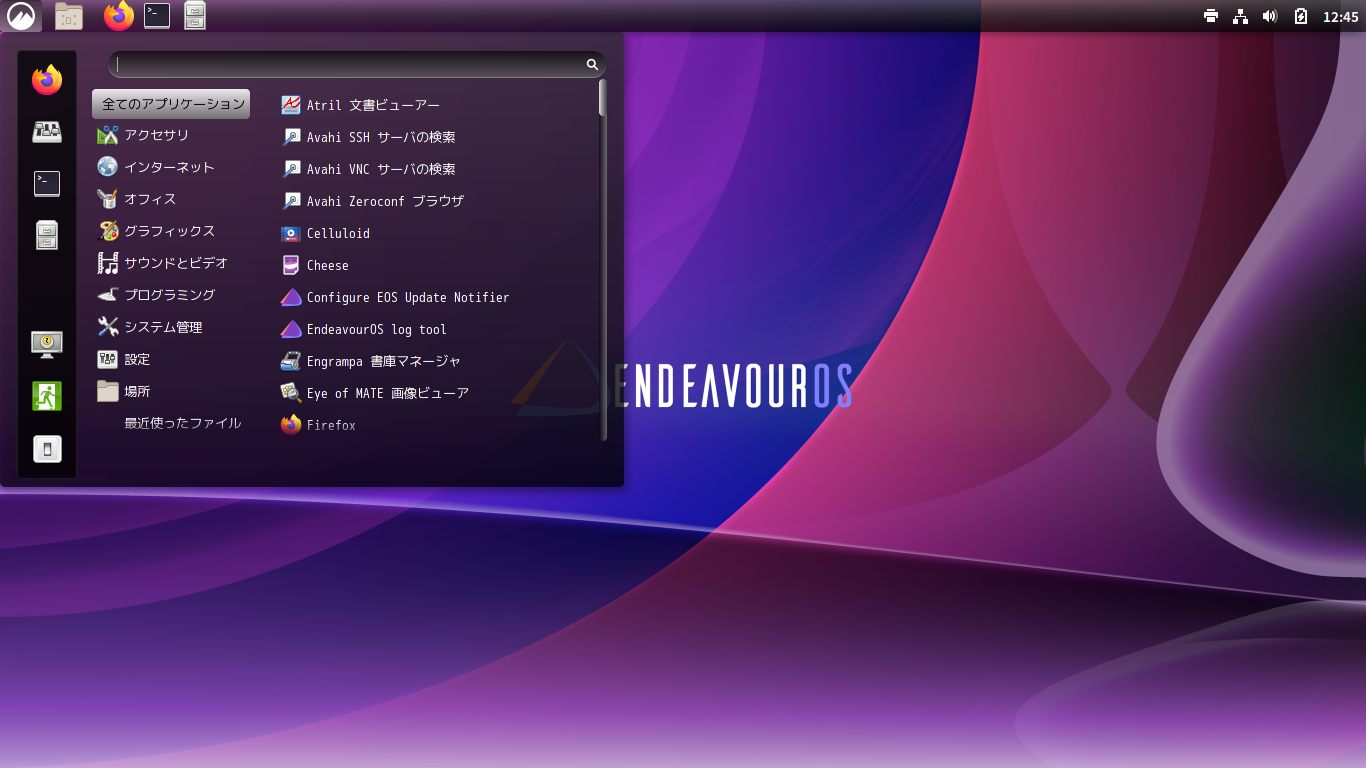Open the EndeavourOS main menu button
The width and height of the screenshot is (1366, 768).
coord(21,16)
